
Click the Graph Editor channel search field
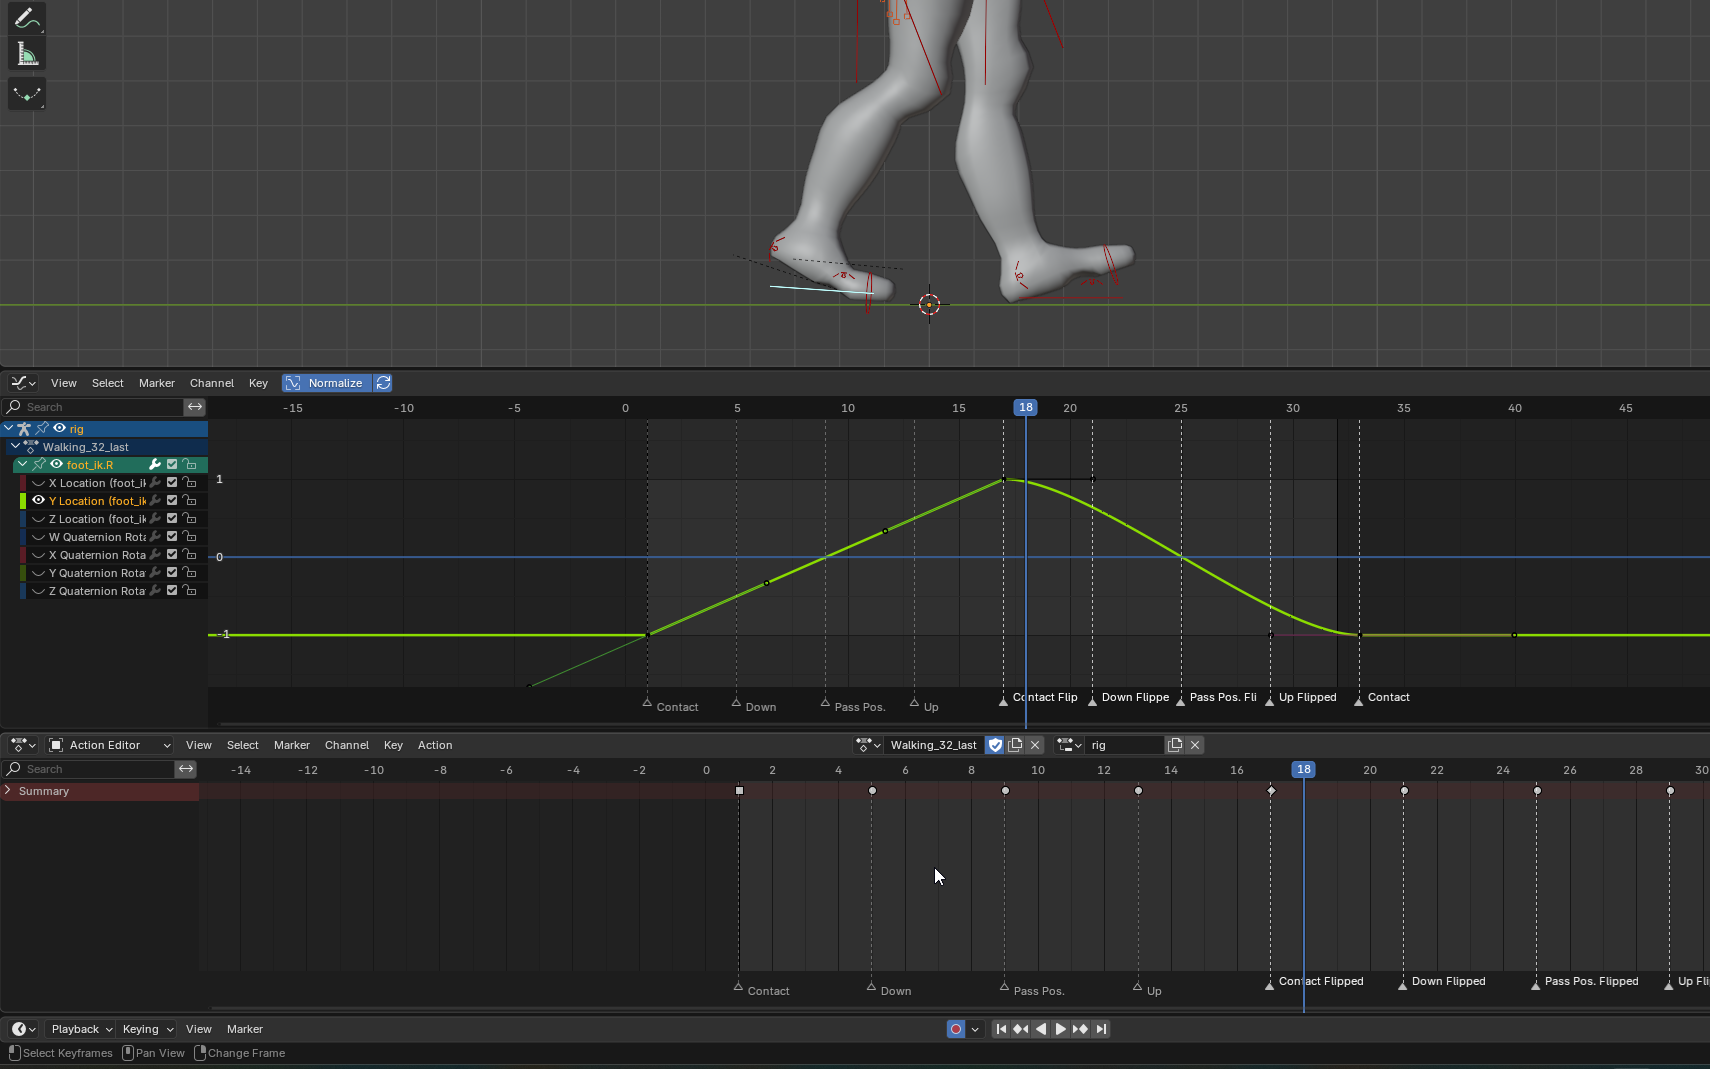coord(100,407)
